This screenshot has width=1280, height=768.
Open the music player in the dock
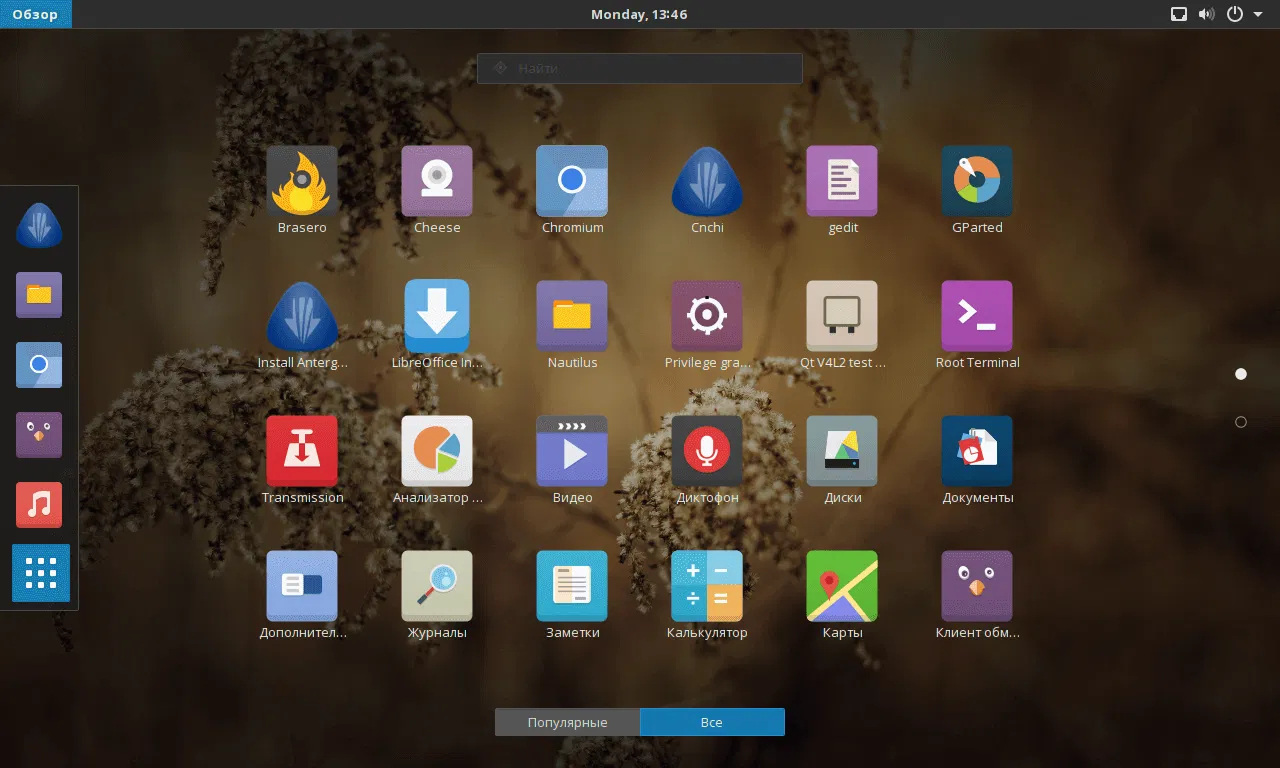tap(39, 505)
